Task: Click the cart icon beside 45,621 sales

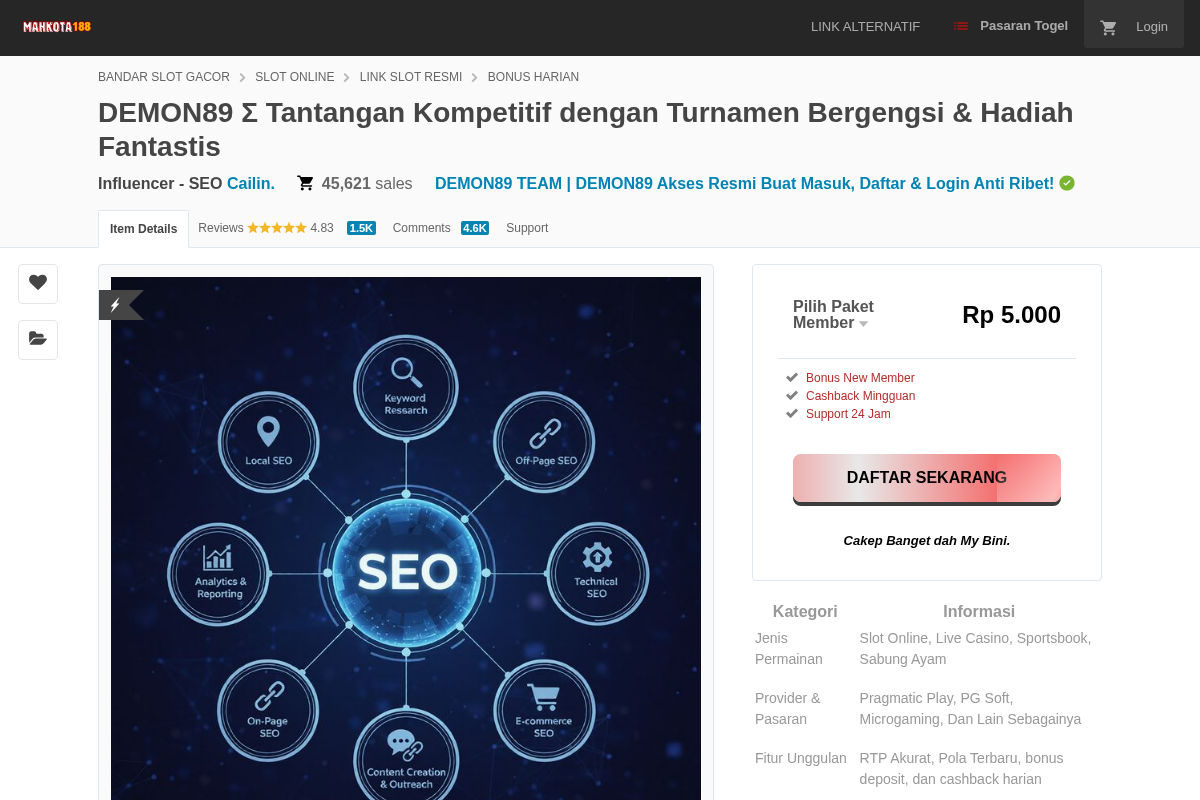Action: pos(305,183)
